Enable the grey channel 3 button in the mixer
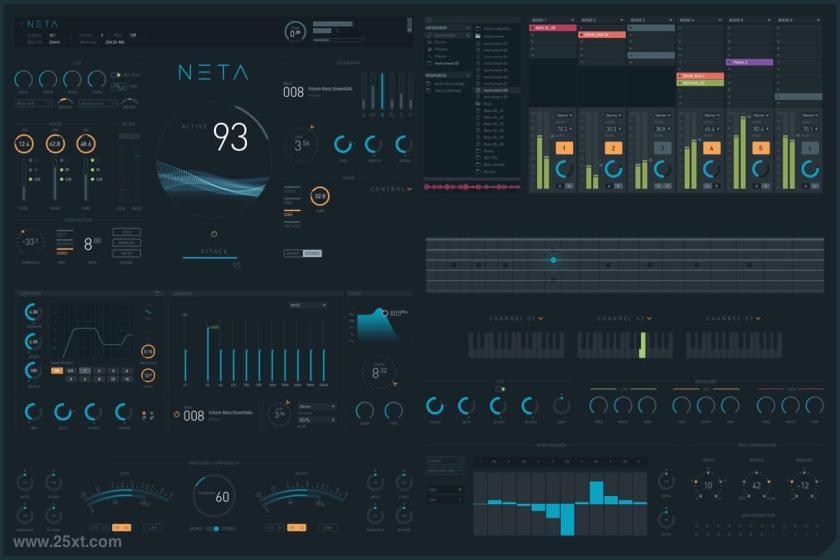The image size is (840, 560). pos(662,148)
